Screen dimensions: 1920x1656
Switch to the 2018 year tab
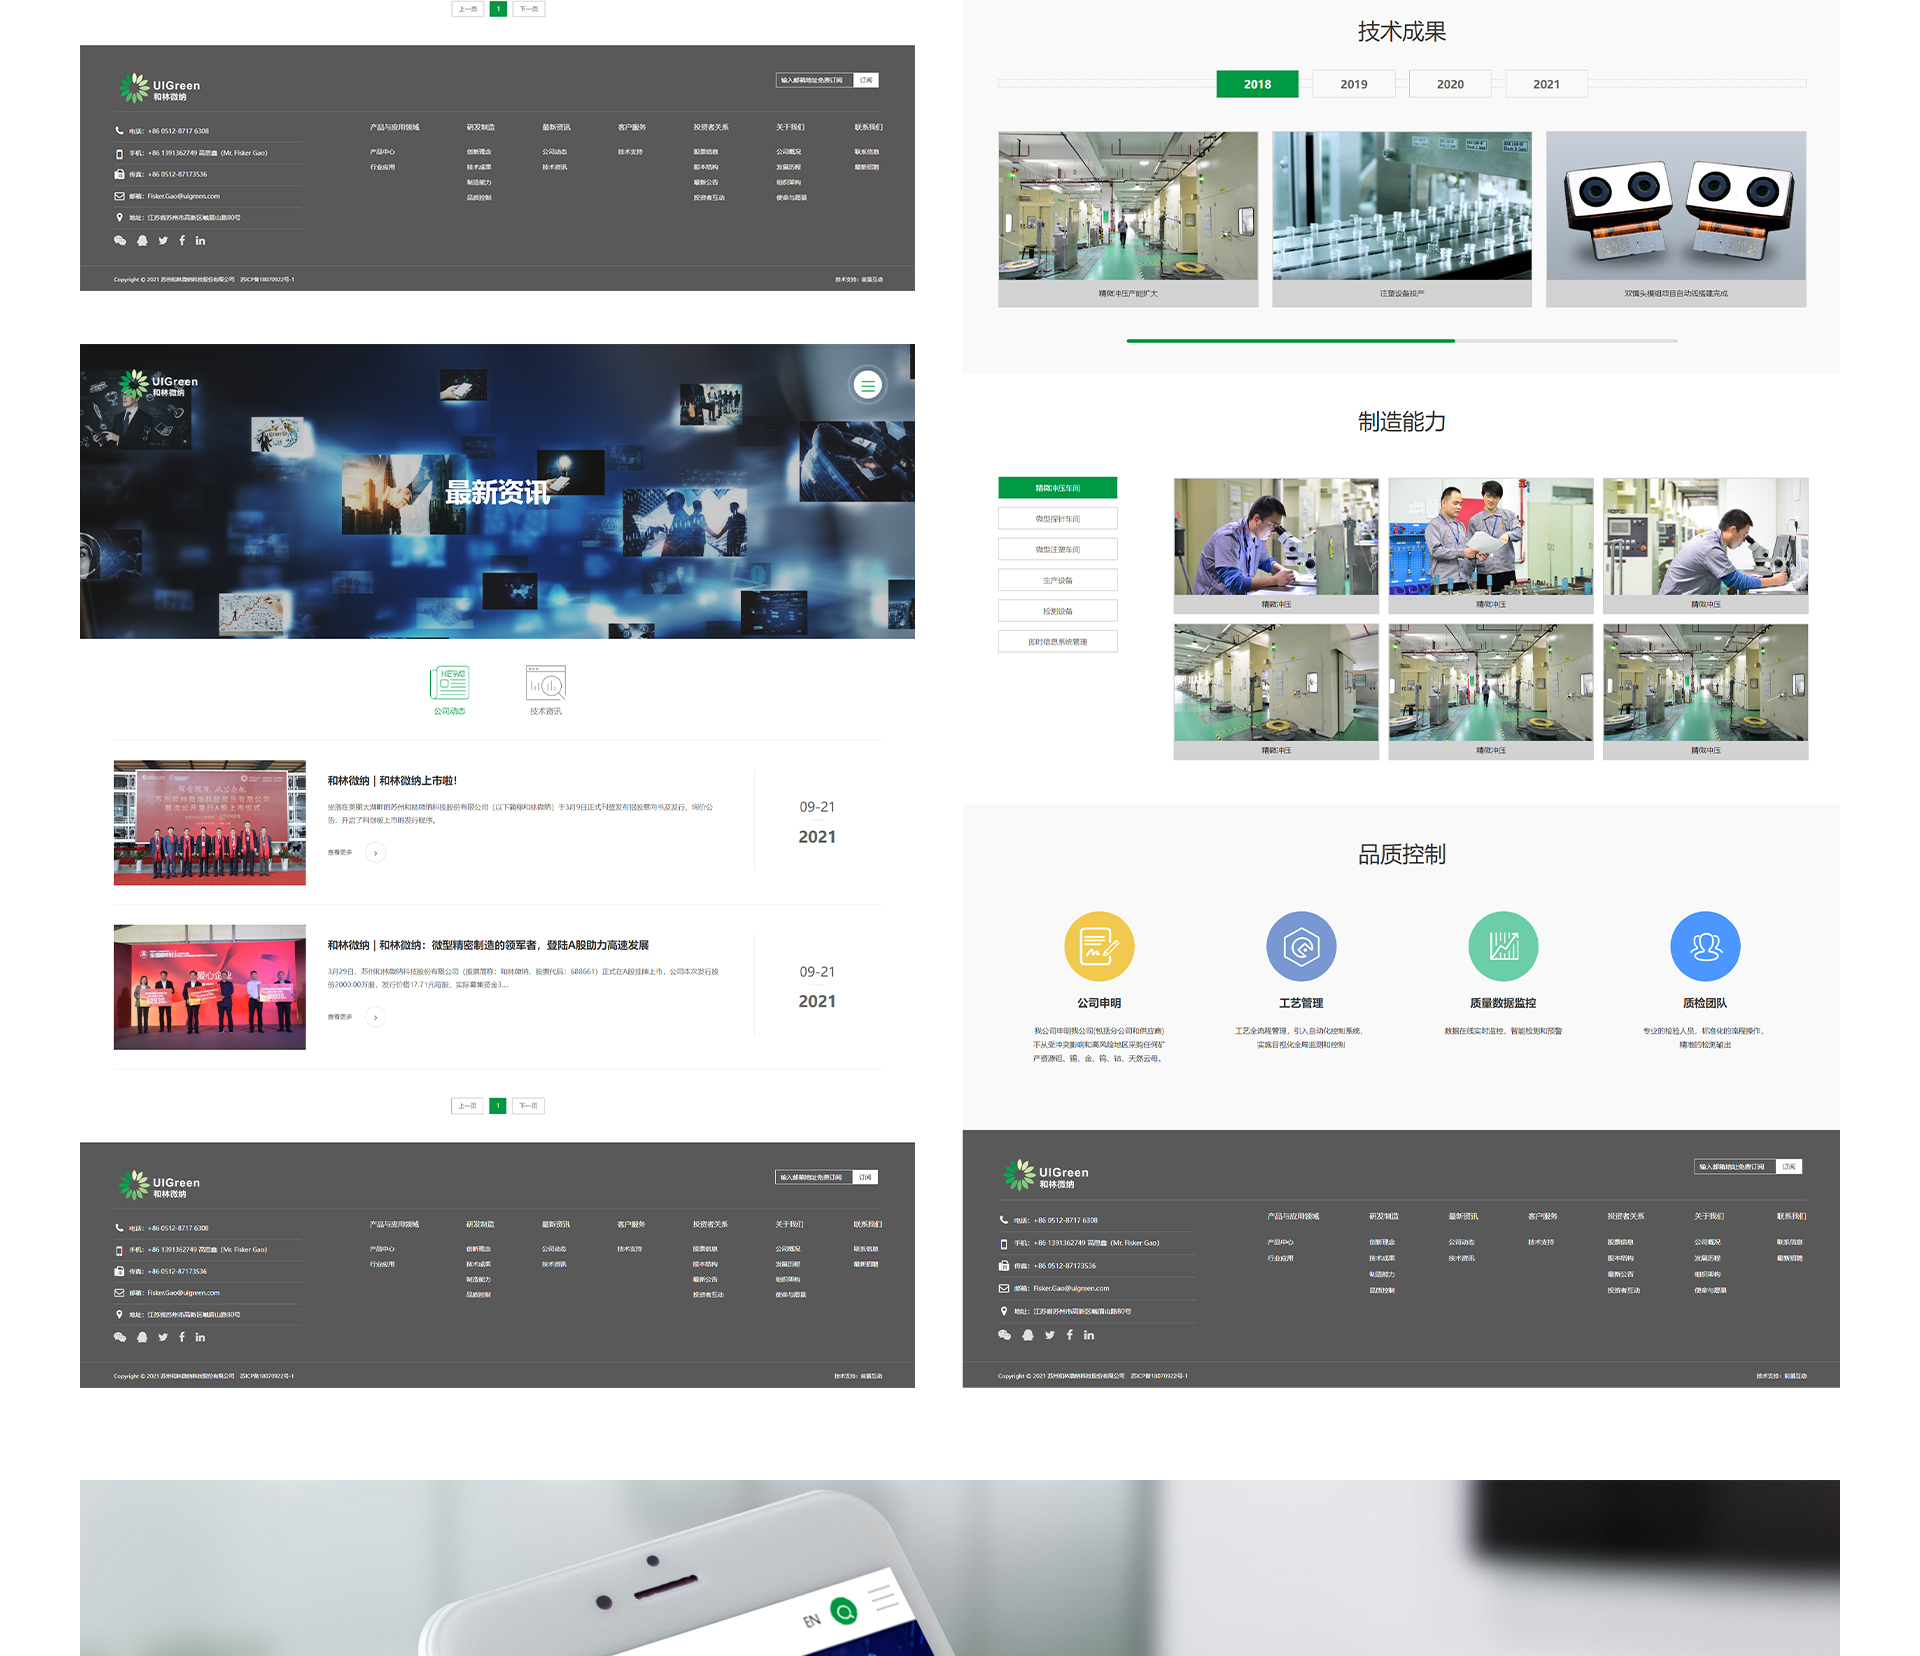[1257, 84]
